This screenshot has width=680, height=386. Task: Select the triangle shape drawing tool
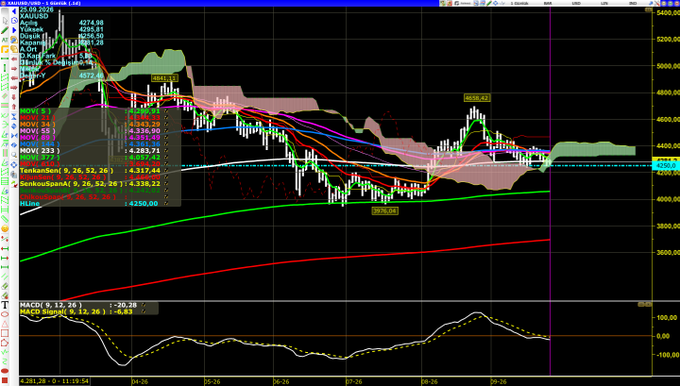click(5, 324)
